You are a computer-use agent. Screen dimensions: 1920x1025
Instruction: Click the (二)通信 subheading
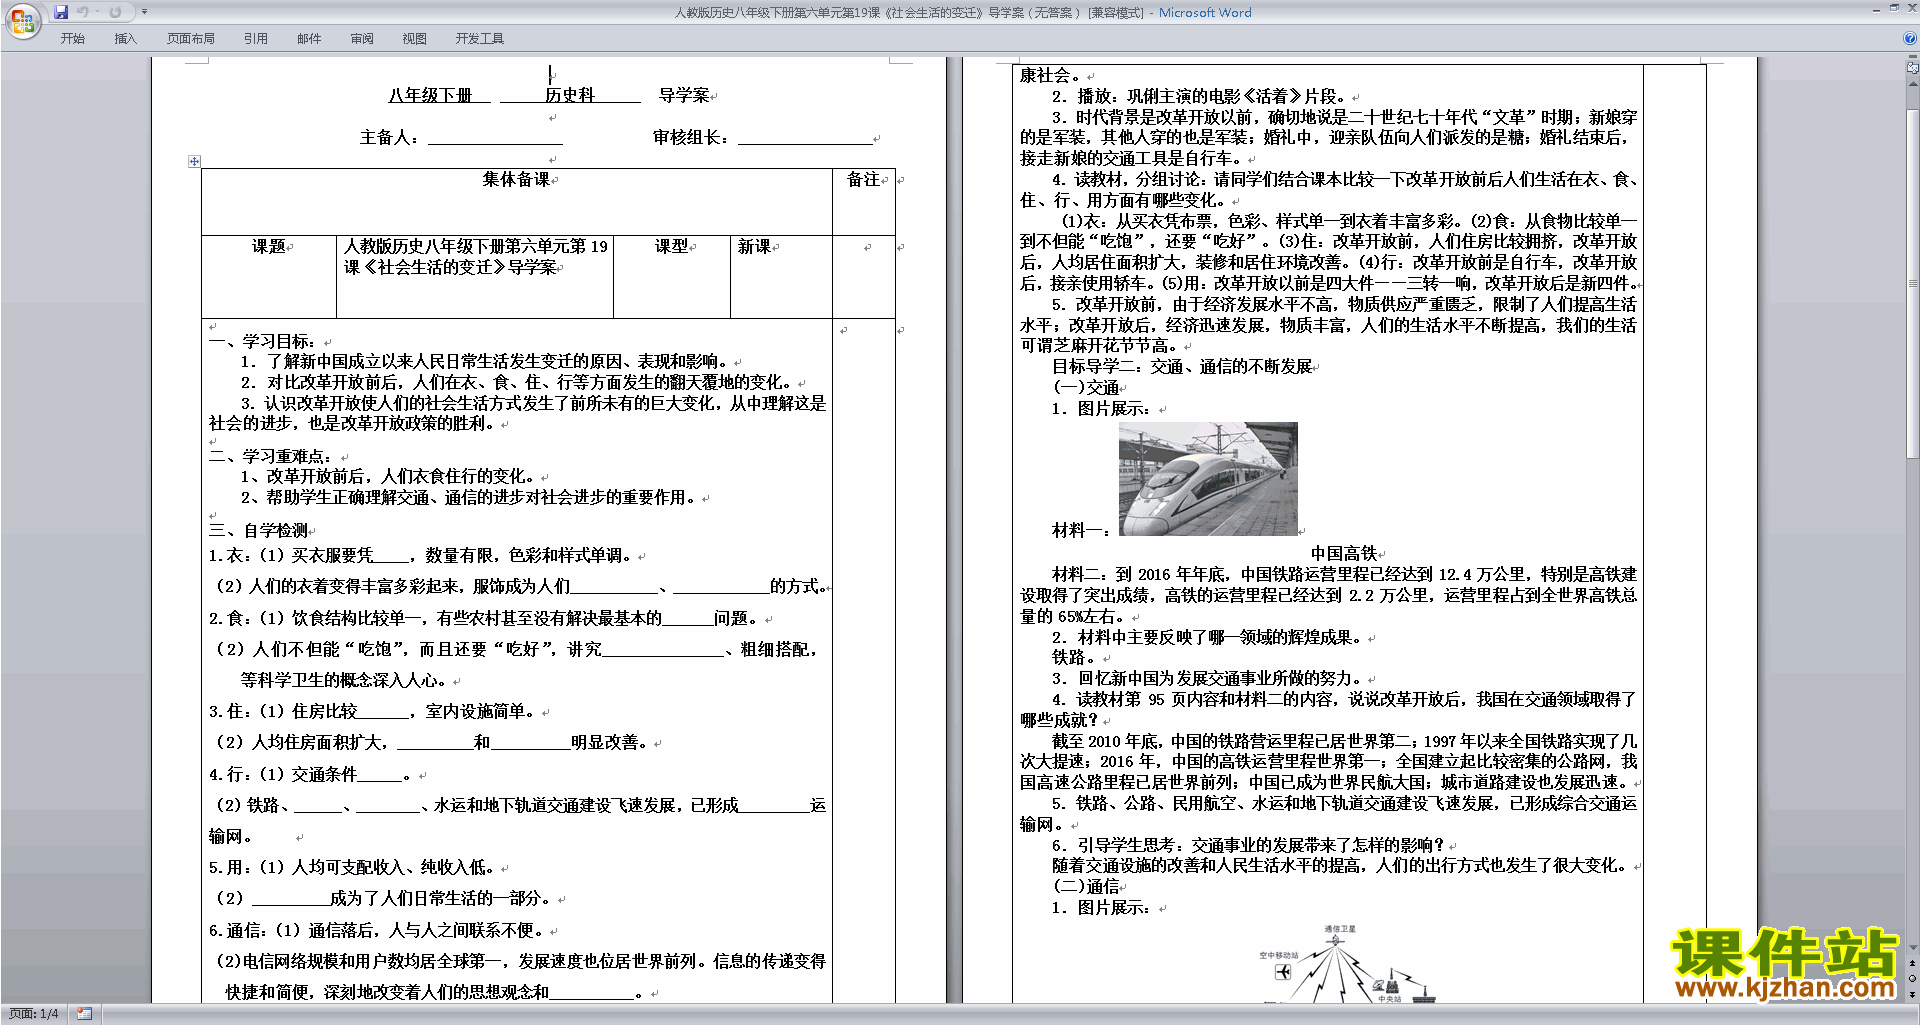[x=1086, y=886]
